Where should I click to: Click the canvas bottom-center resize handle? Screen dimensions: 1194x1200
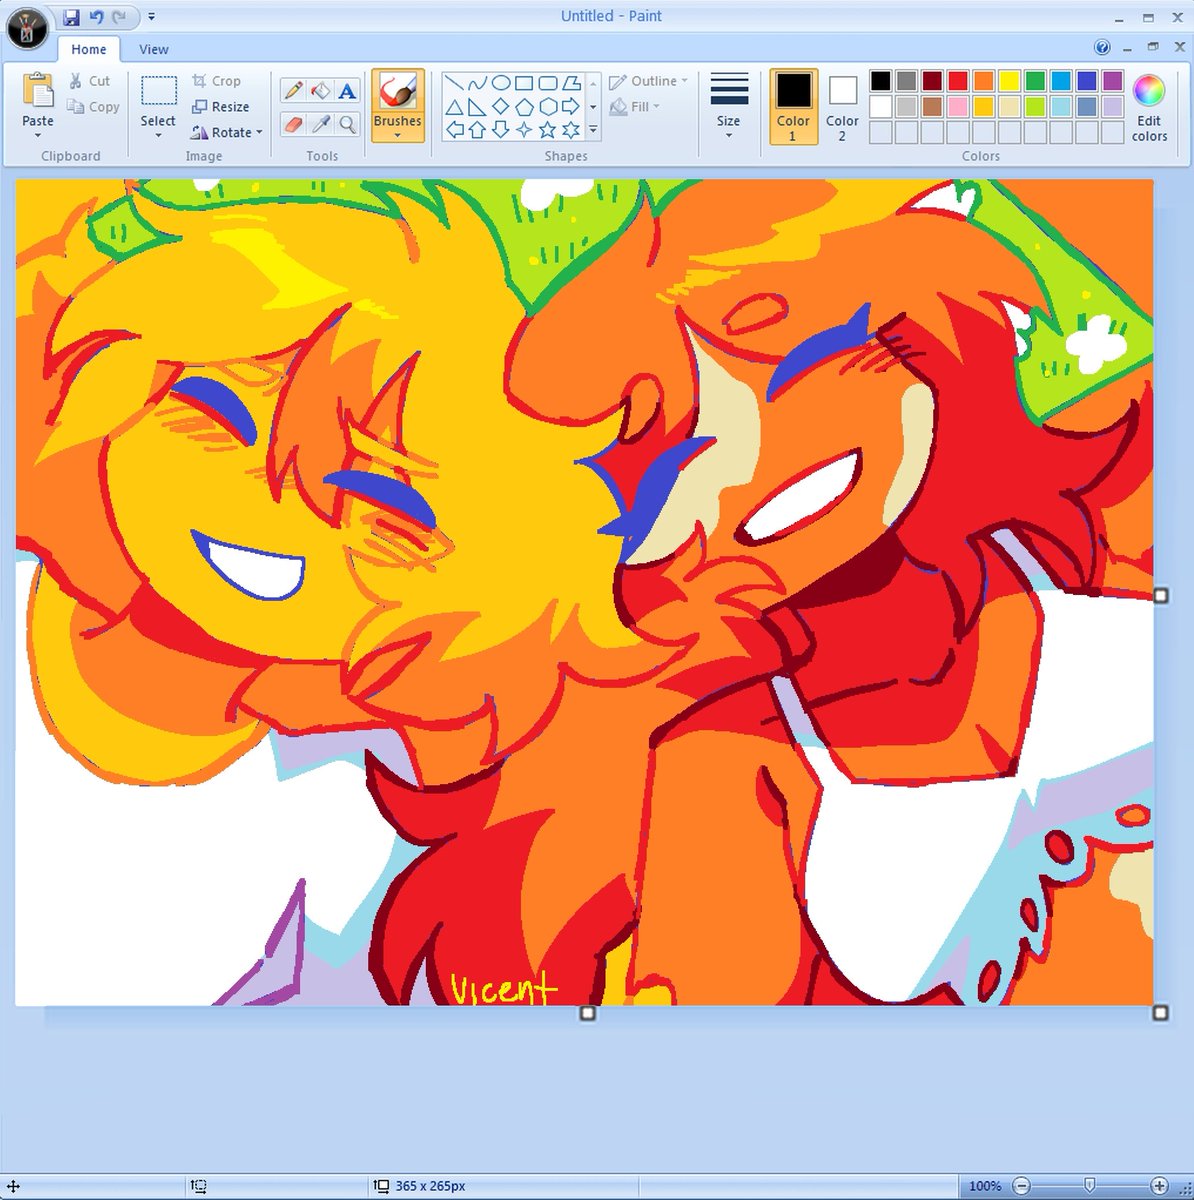[588, 1013]
